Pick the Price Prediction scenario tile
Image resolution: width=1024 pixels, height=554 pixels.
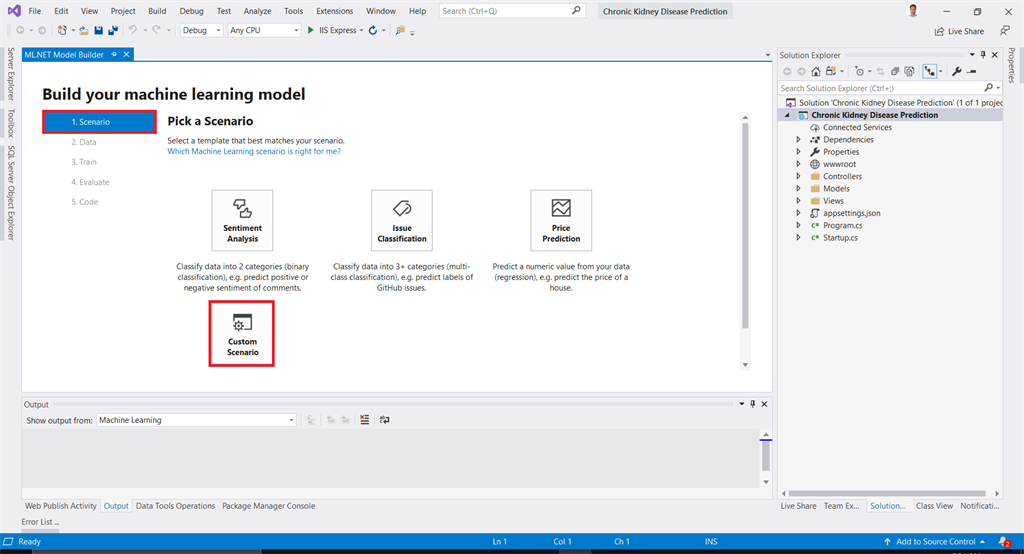(x=561, y=220)
